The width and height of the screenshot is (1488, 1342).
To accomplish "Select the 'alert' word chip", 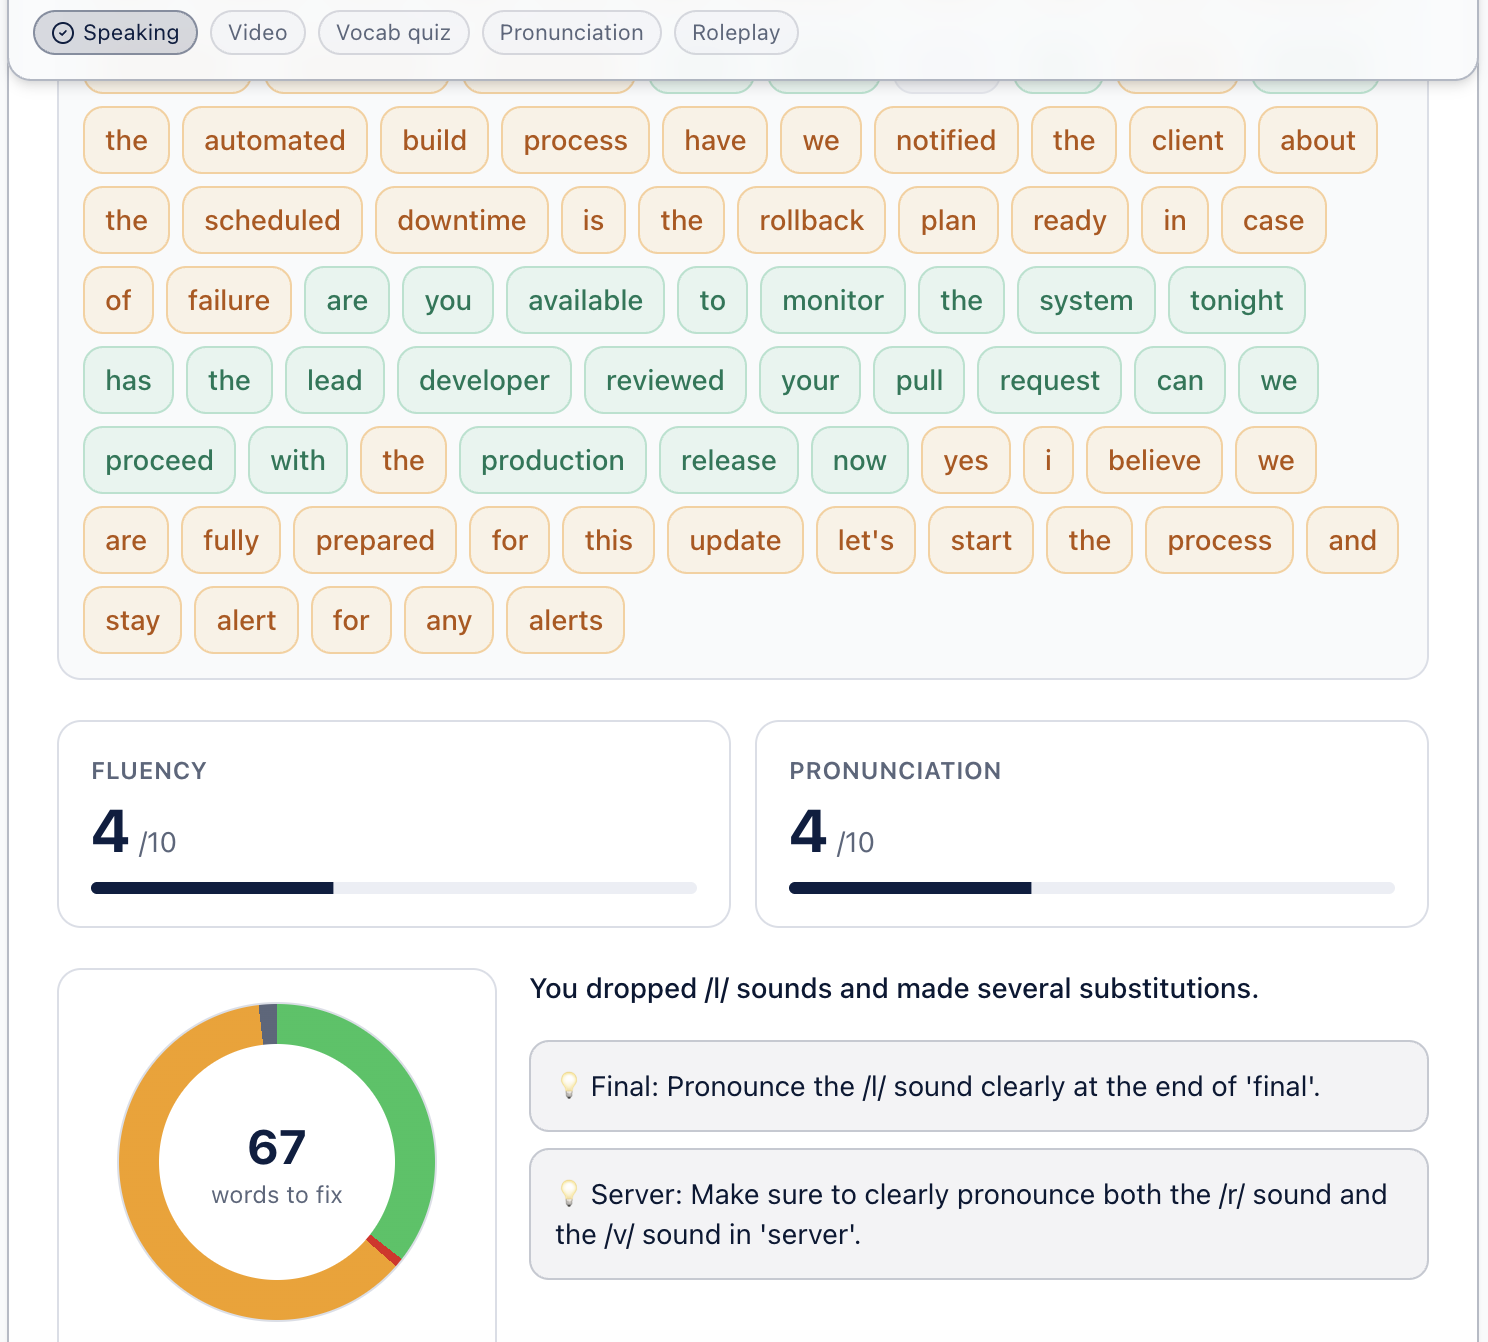I will [246, 620].
